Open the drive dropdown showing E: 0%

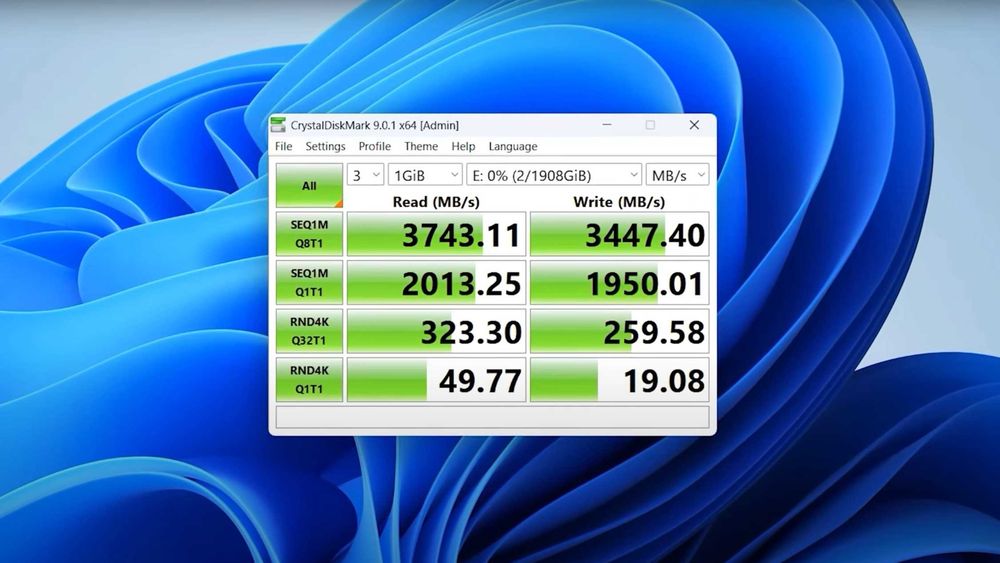click(554, 175)
